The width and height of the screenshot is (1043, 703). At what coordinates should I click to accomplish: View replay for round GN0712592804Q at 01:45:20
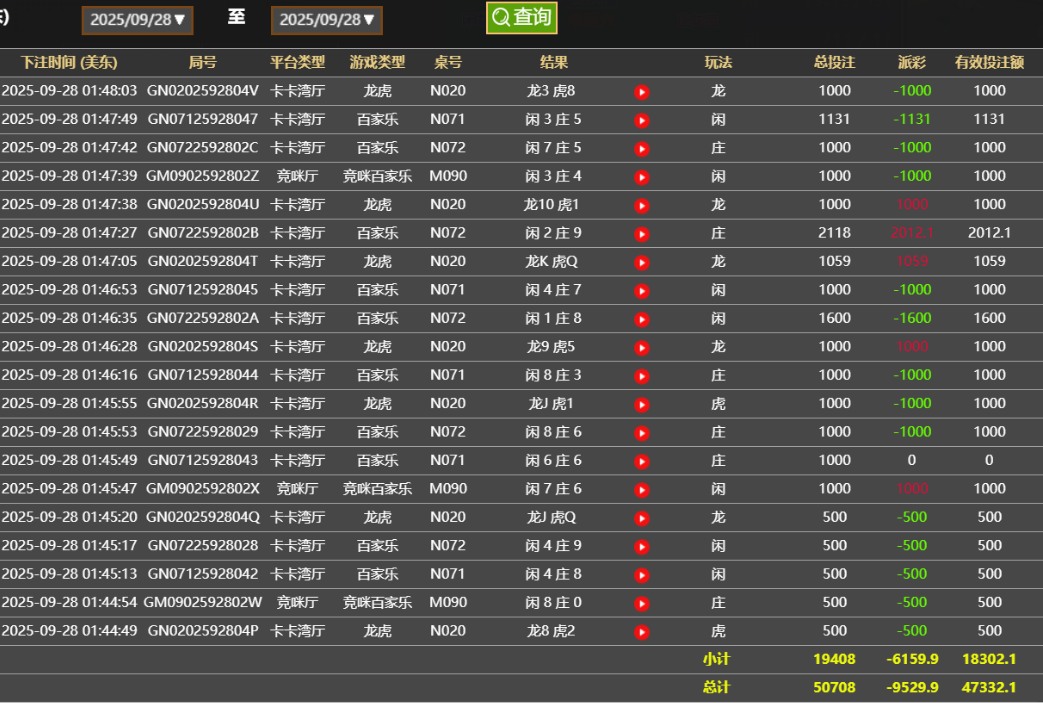click(x=641, y=517)
